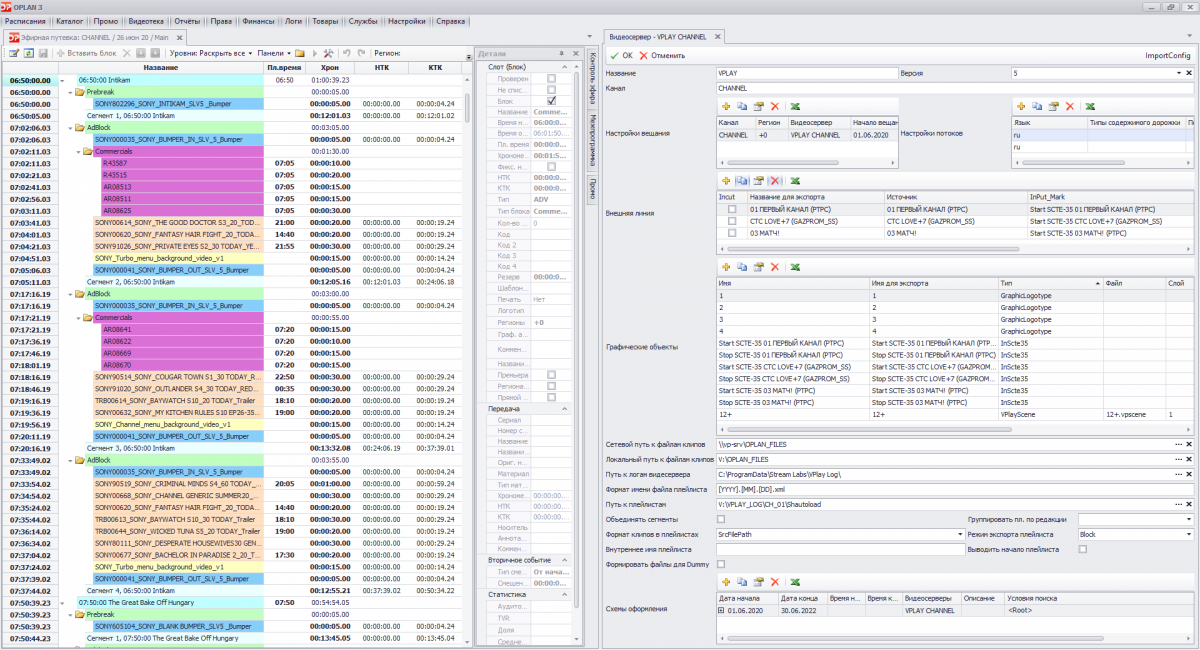Enable the Объединять сегменты checkbox
1200x650 pixels.
point(722,520)
